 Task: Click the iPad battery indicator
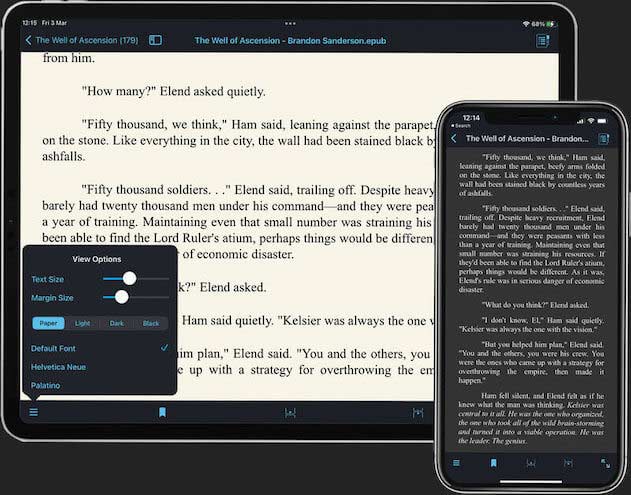point(551,24)
